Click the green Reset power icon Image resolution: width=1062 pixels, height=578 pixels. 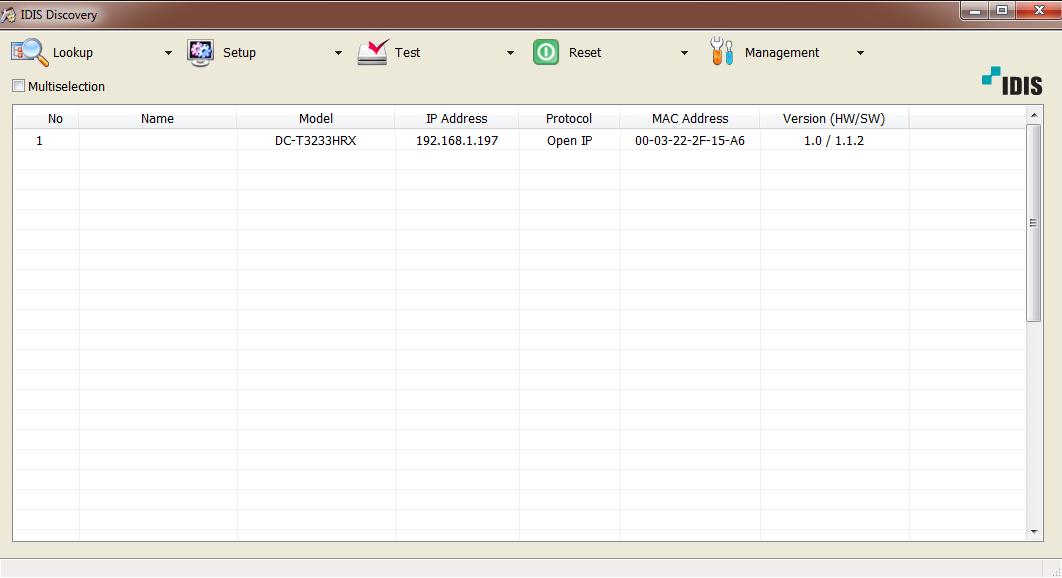click(546, 52)
